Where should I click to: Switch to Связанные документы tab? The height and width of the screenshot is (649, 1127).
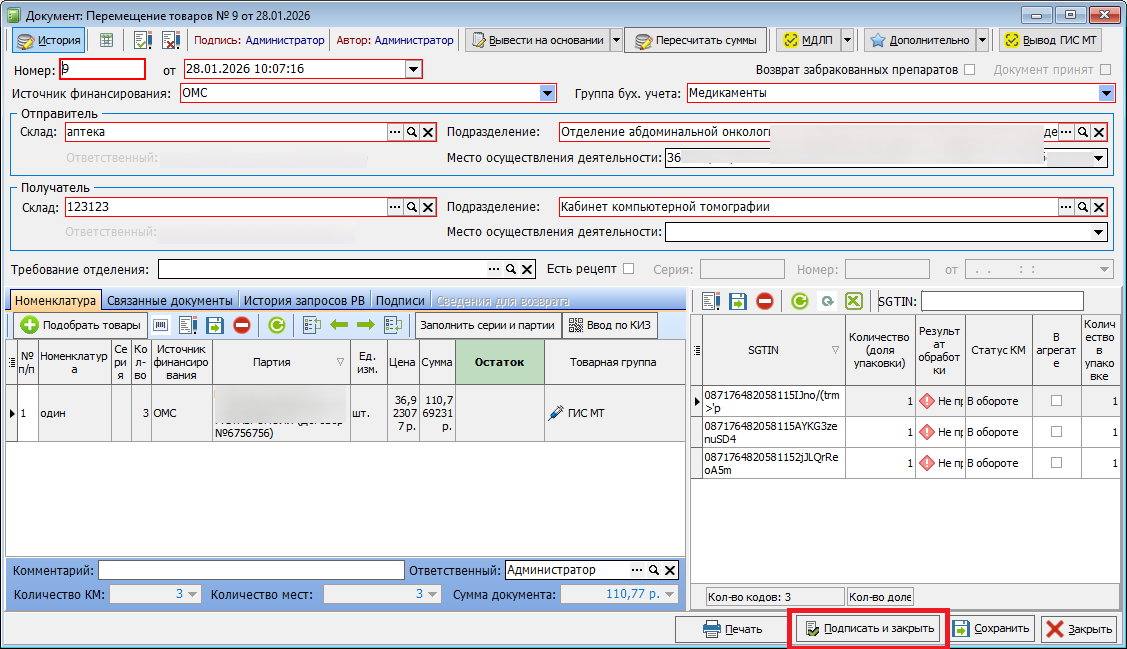[x=170, y=301]
